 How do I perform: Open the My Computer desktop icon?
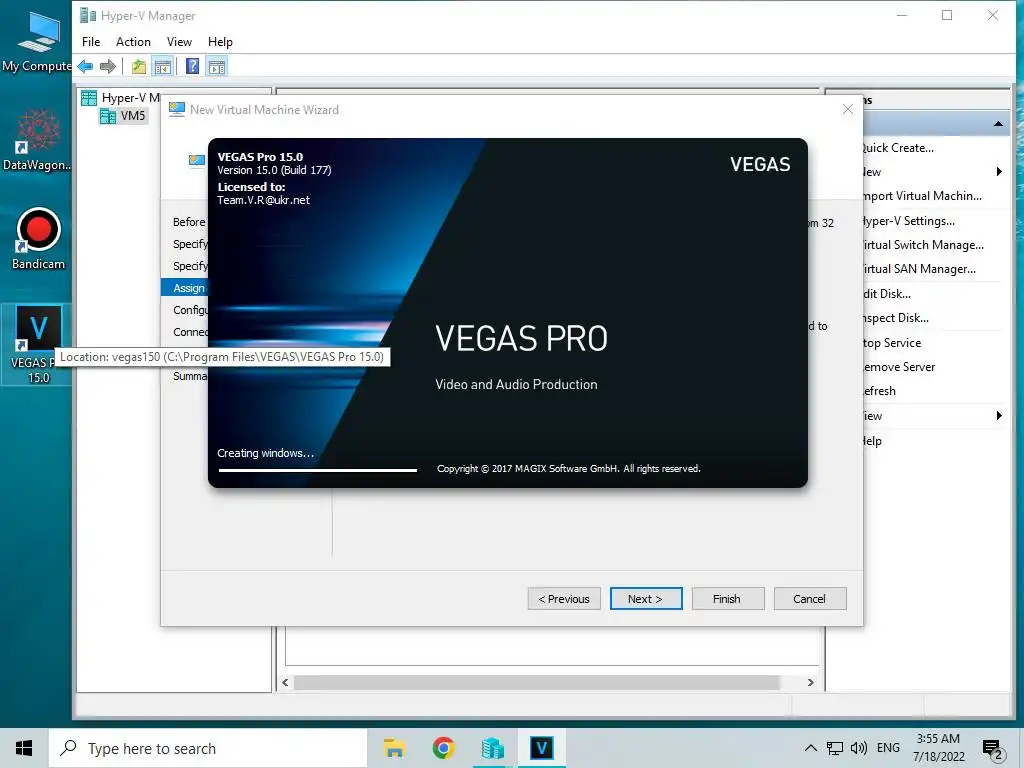[37, 41]
